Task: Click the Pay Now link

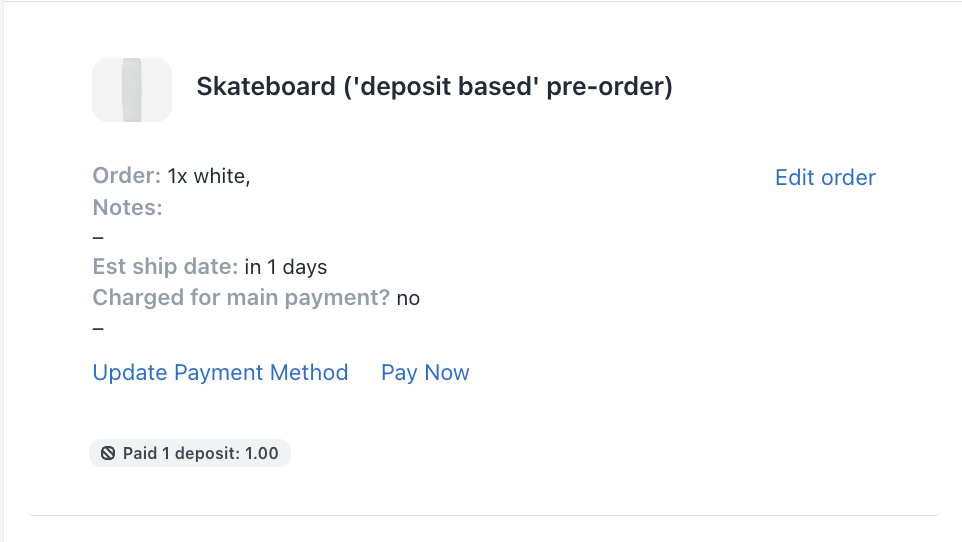Action: click(425, 373)
